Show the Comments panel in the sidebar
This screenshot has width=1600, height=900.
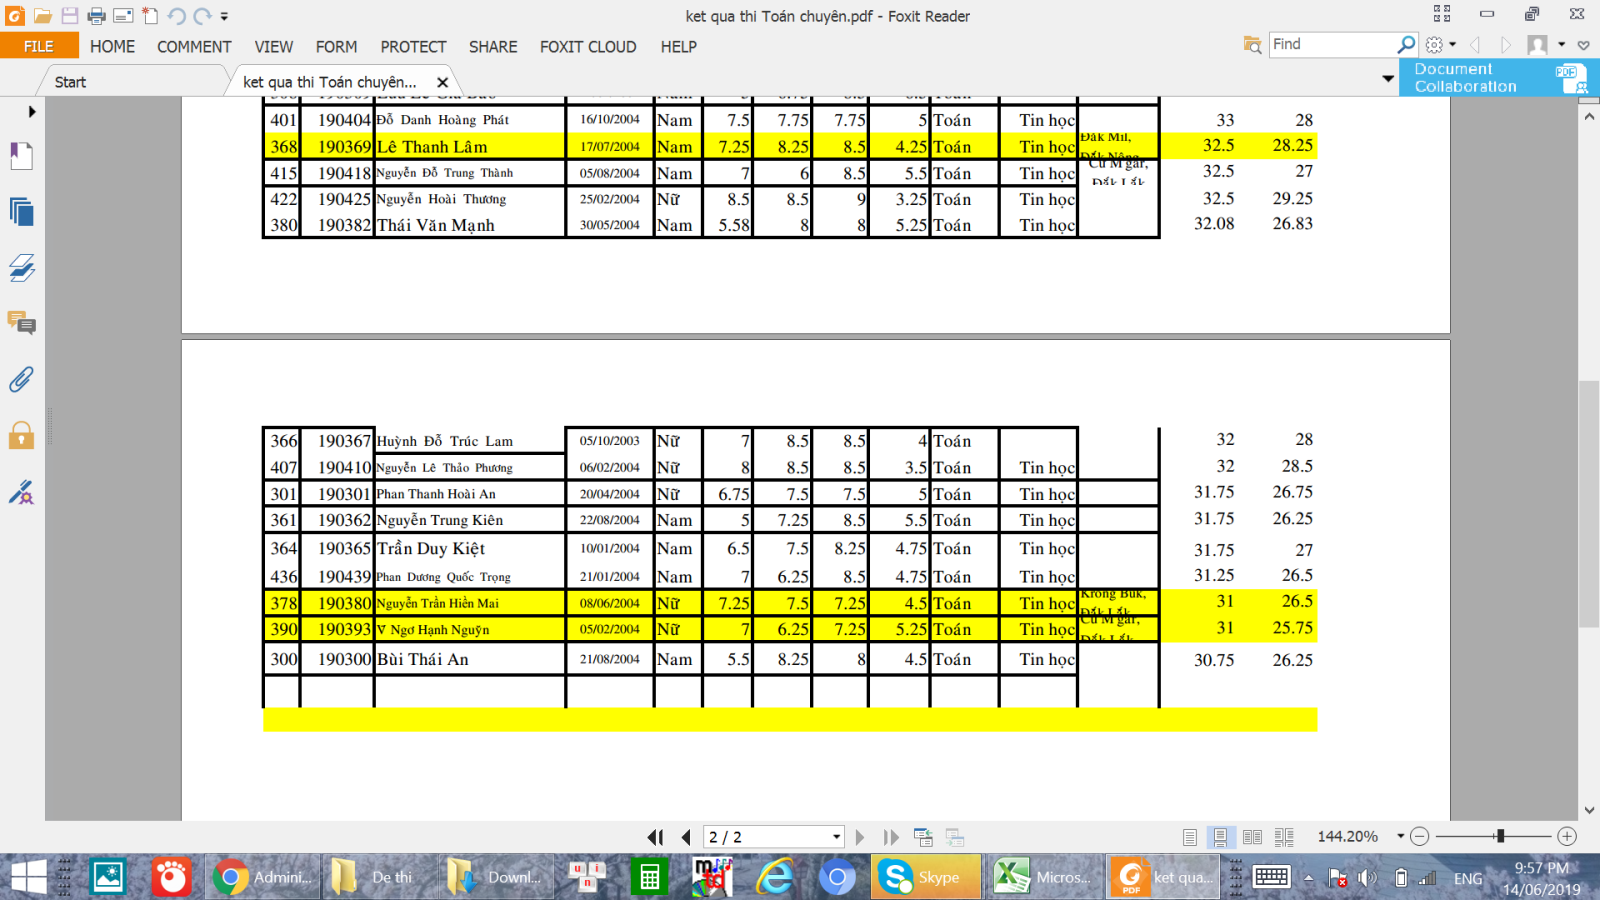pos(21,323)
